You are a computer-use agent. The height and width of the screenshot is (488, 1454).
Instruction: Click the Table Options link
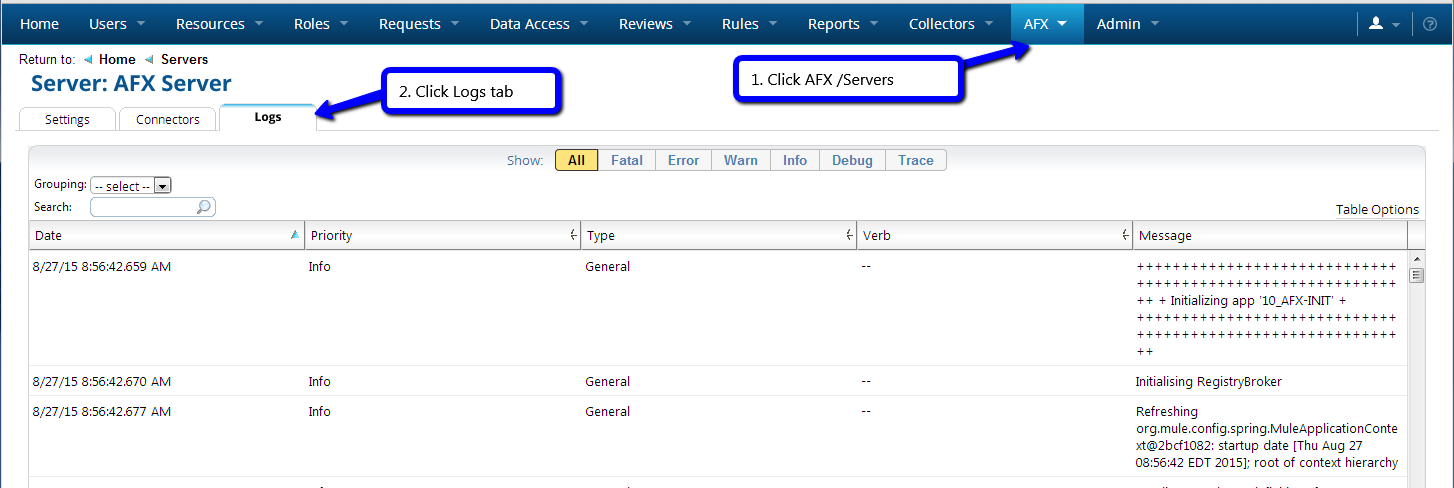click(1377, 210)
